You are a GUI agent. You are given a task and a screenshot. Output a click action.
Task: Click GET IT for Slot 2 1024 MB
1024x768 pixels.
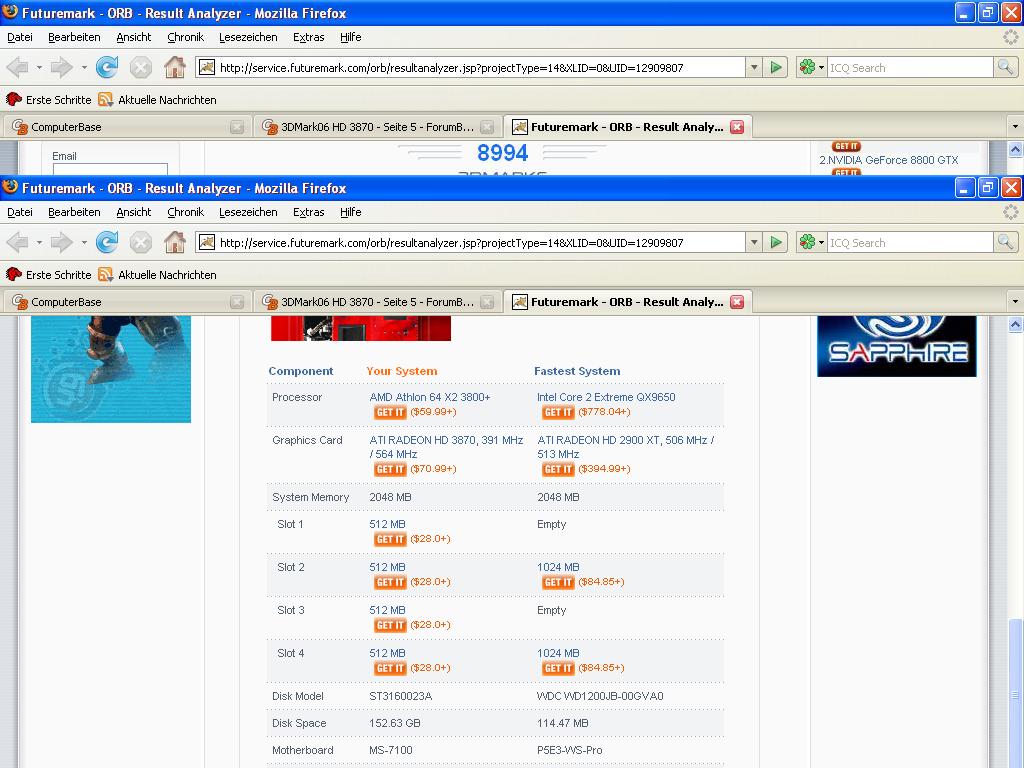pos(558,582)
